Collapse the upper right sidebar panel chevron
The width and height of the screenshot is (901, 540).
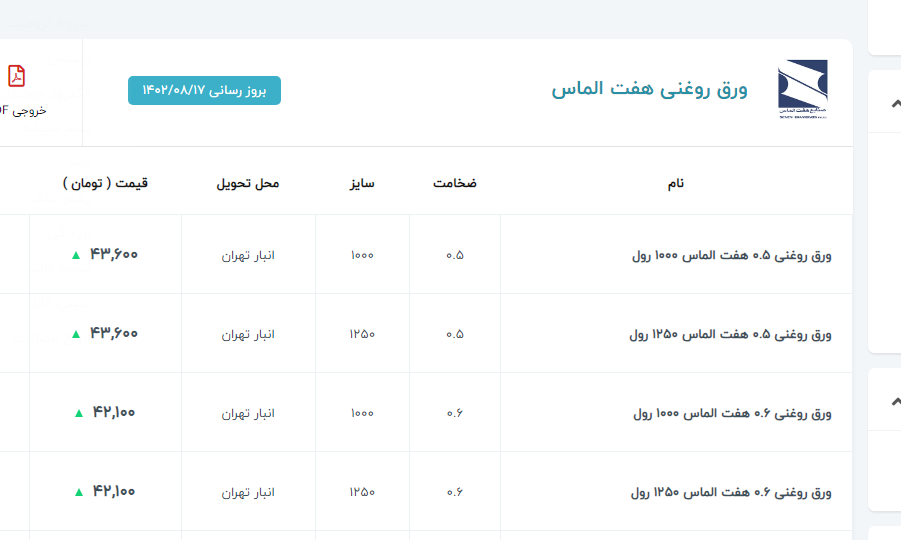point(895,102)
